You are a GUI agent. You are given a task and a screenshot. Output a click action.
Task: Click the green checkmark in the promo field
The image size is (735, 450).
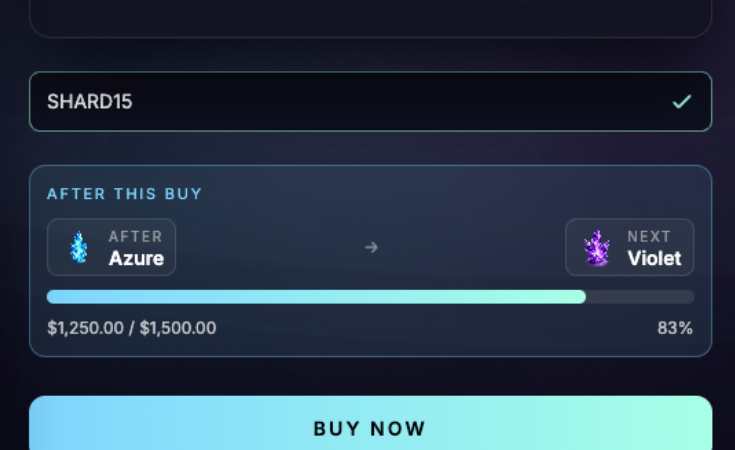click(x=682, y=102)
